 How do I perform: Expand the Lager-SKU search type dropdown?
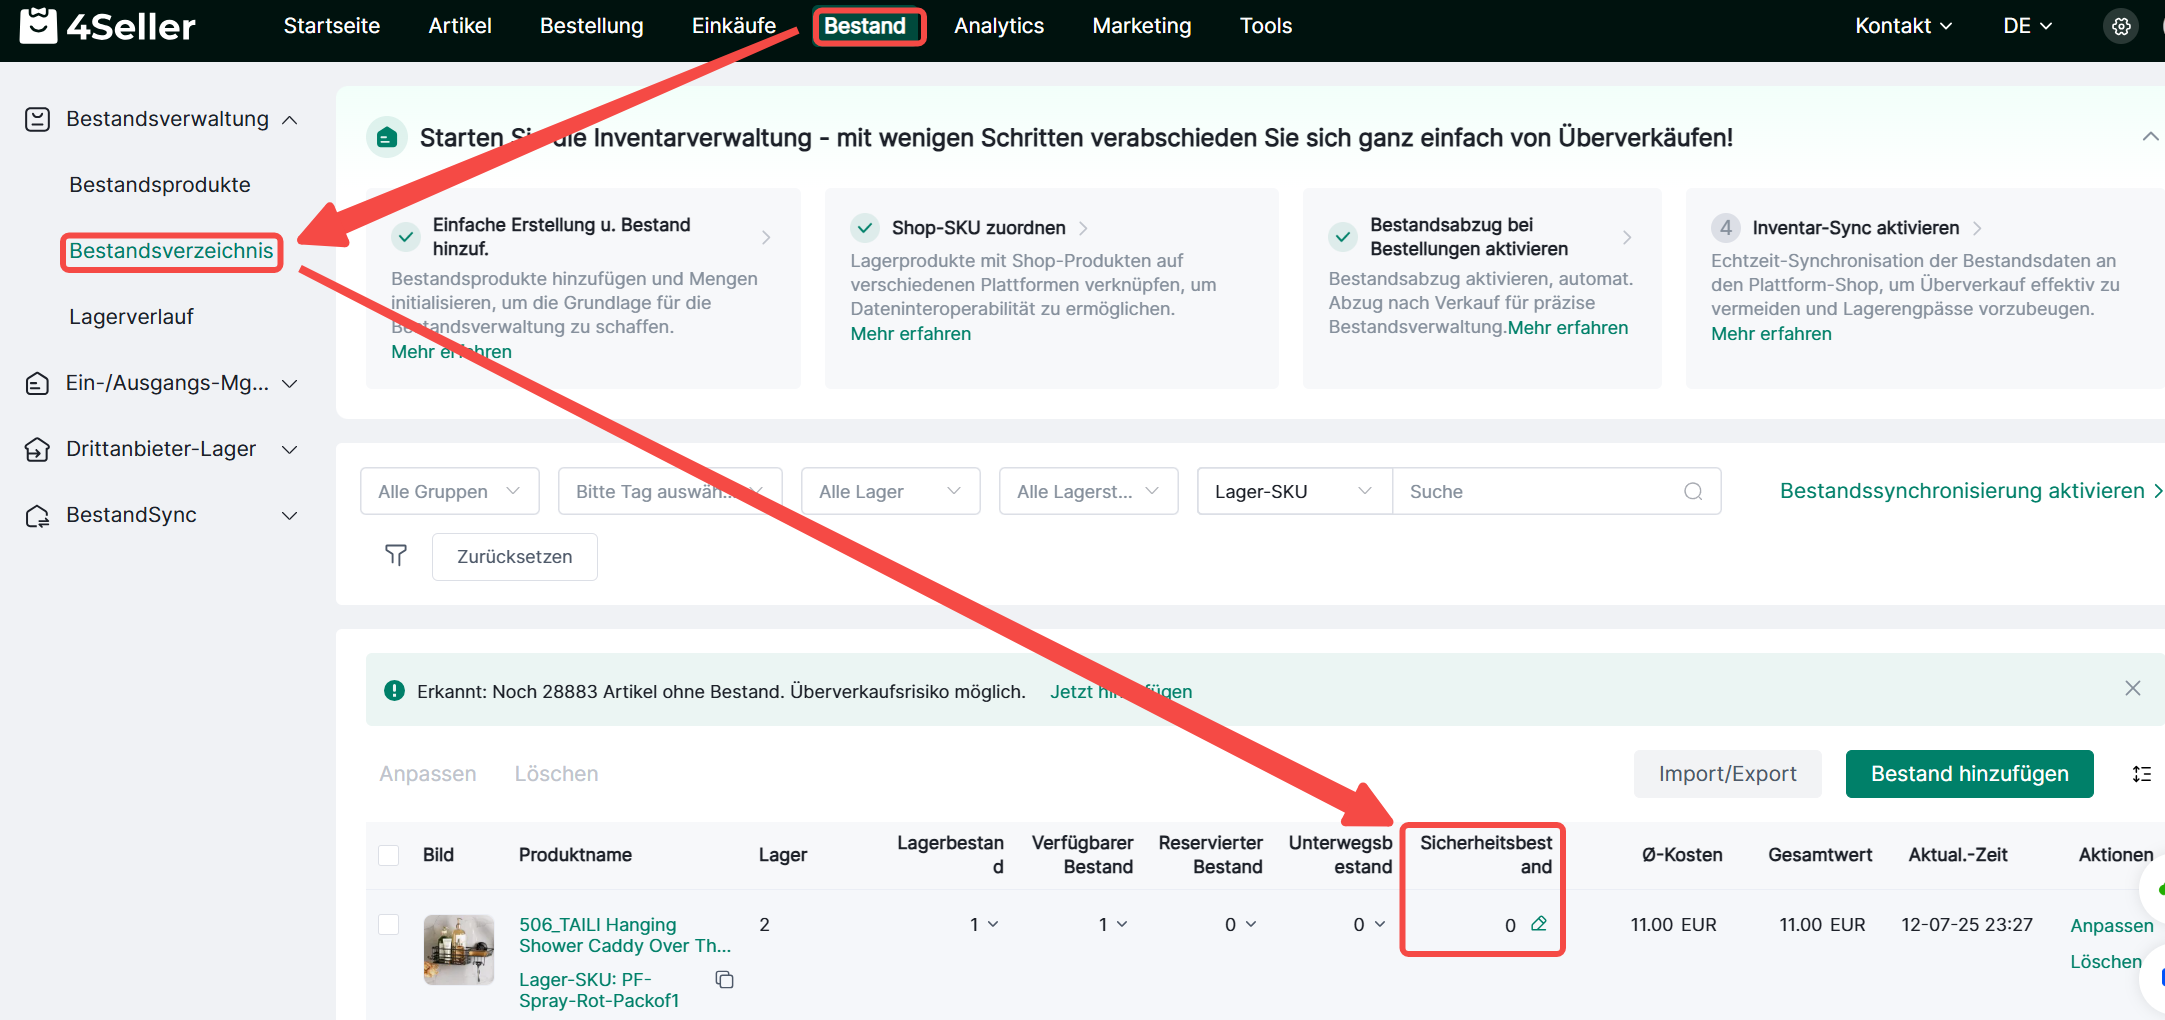point(1293,492)
